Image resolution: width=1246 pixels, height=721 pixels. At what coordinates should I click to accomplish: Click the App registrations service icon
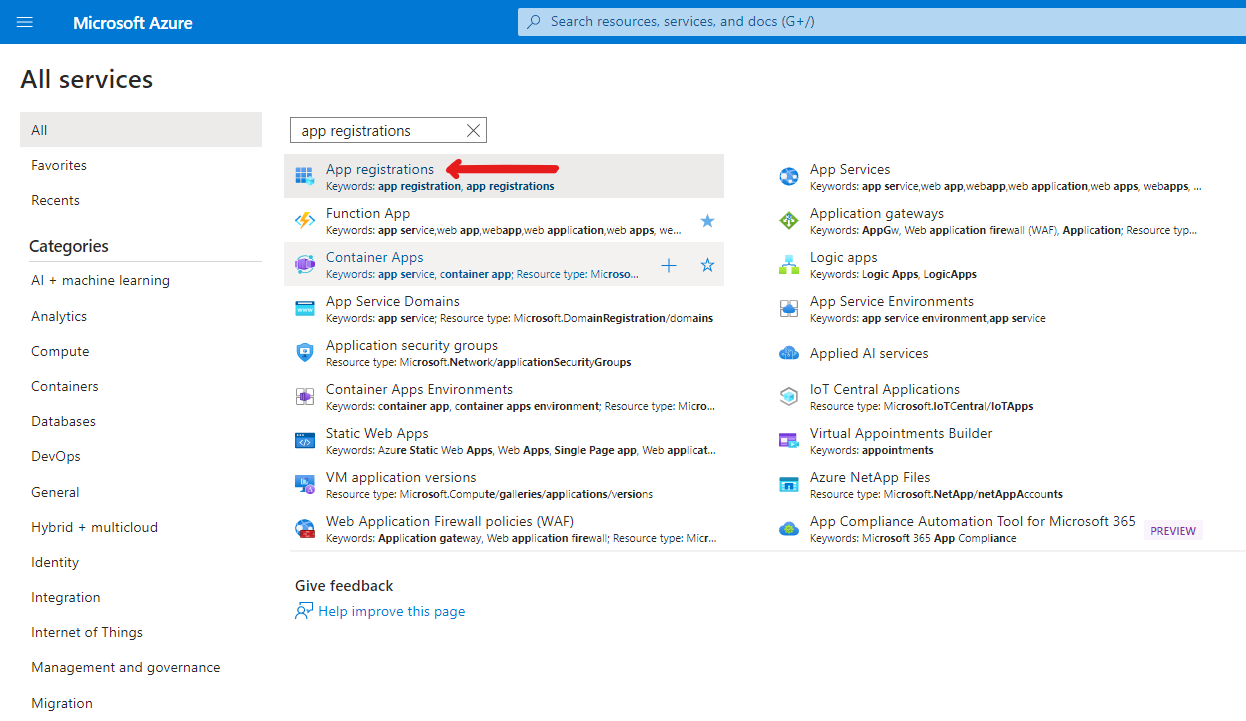tap(305, 177)
